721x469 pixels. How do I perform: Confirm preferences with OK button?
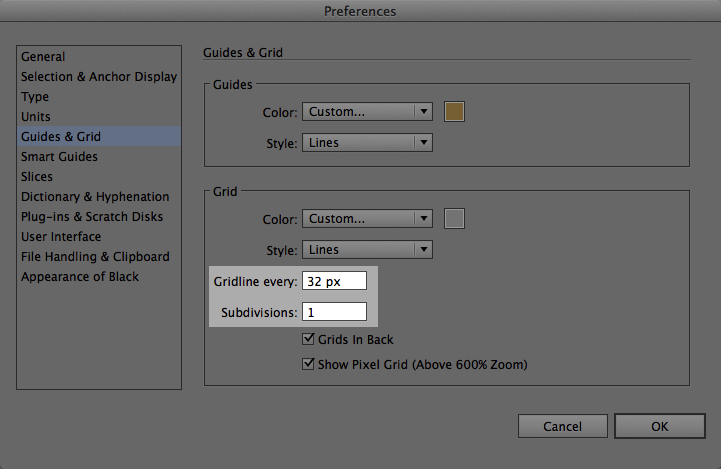660,426
